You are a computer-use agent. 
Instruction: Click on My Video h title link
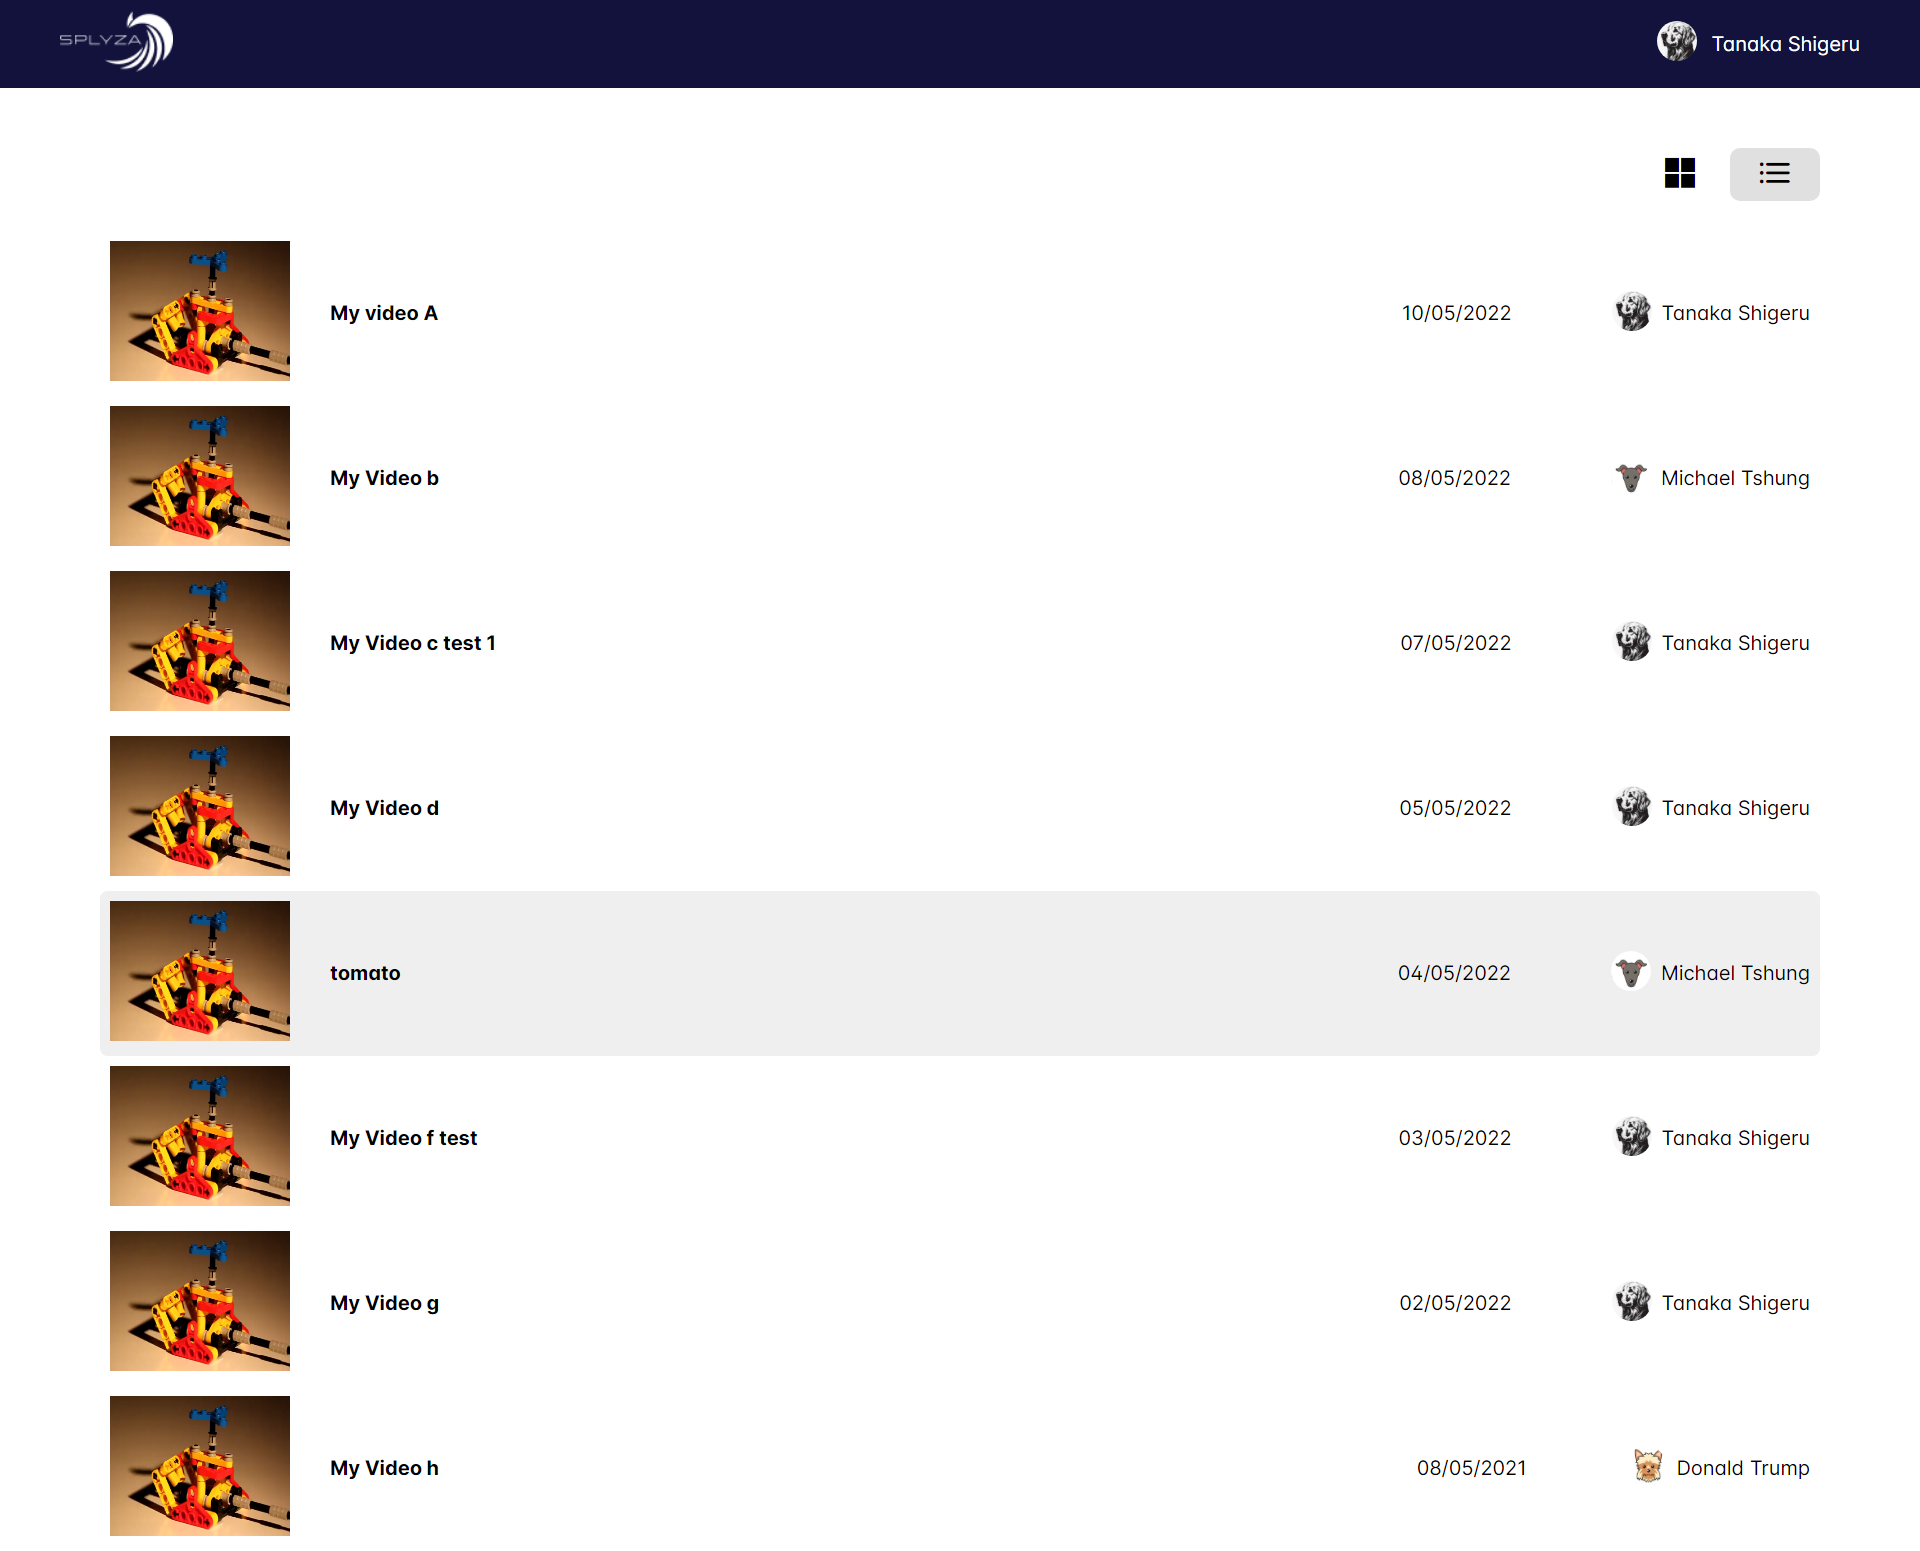tap(385, 1467)
